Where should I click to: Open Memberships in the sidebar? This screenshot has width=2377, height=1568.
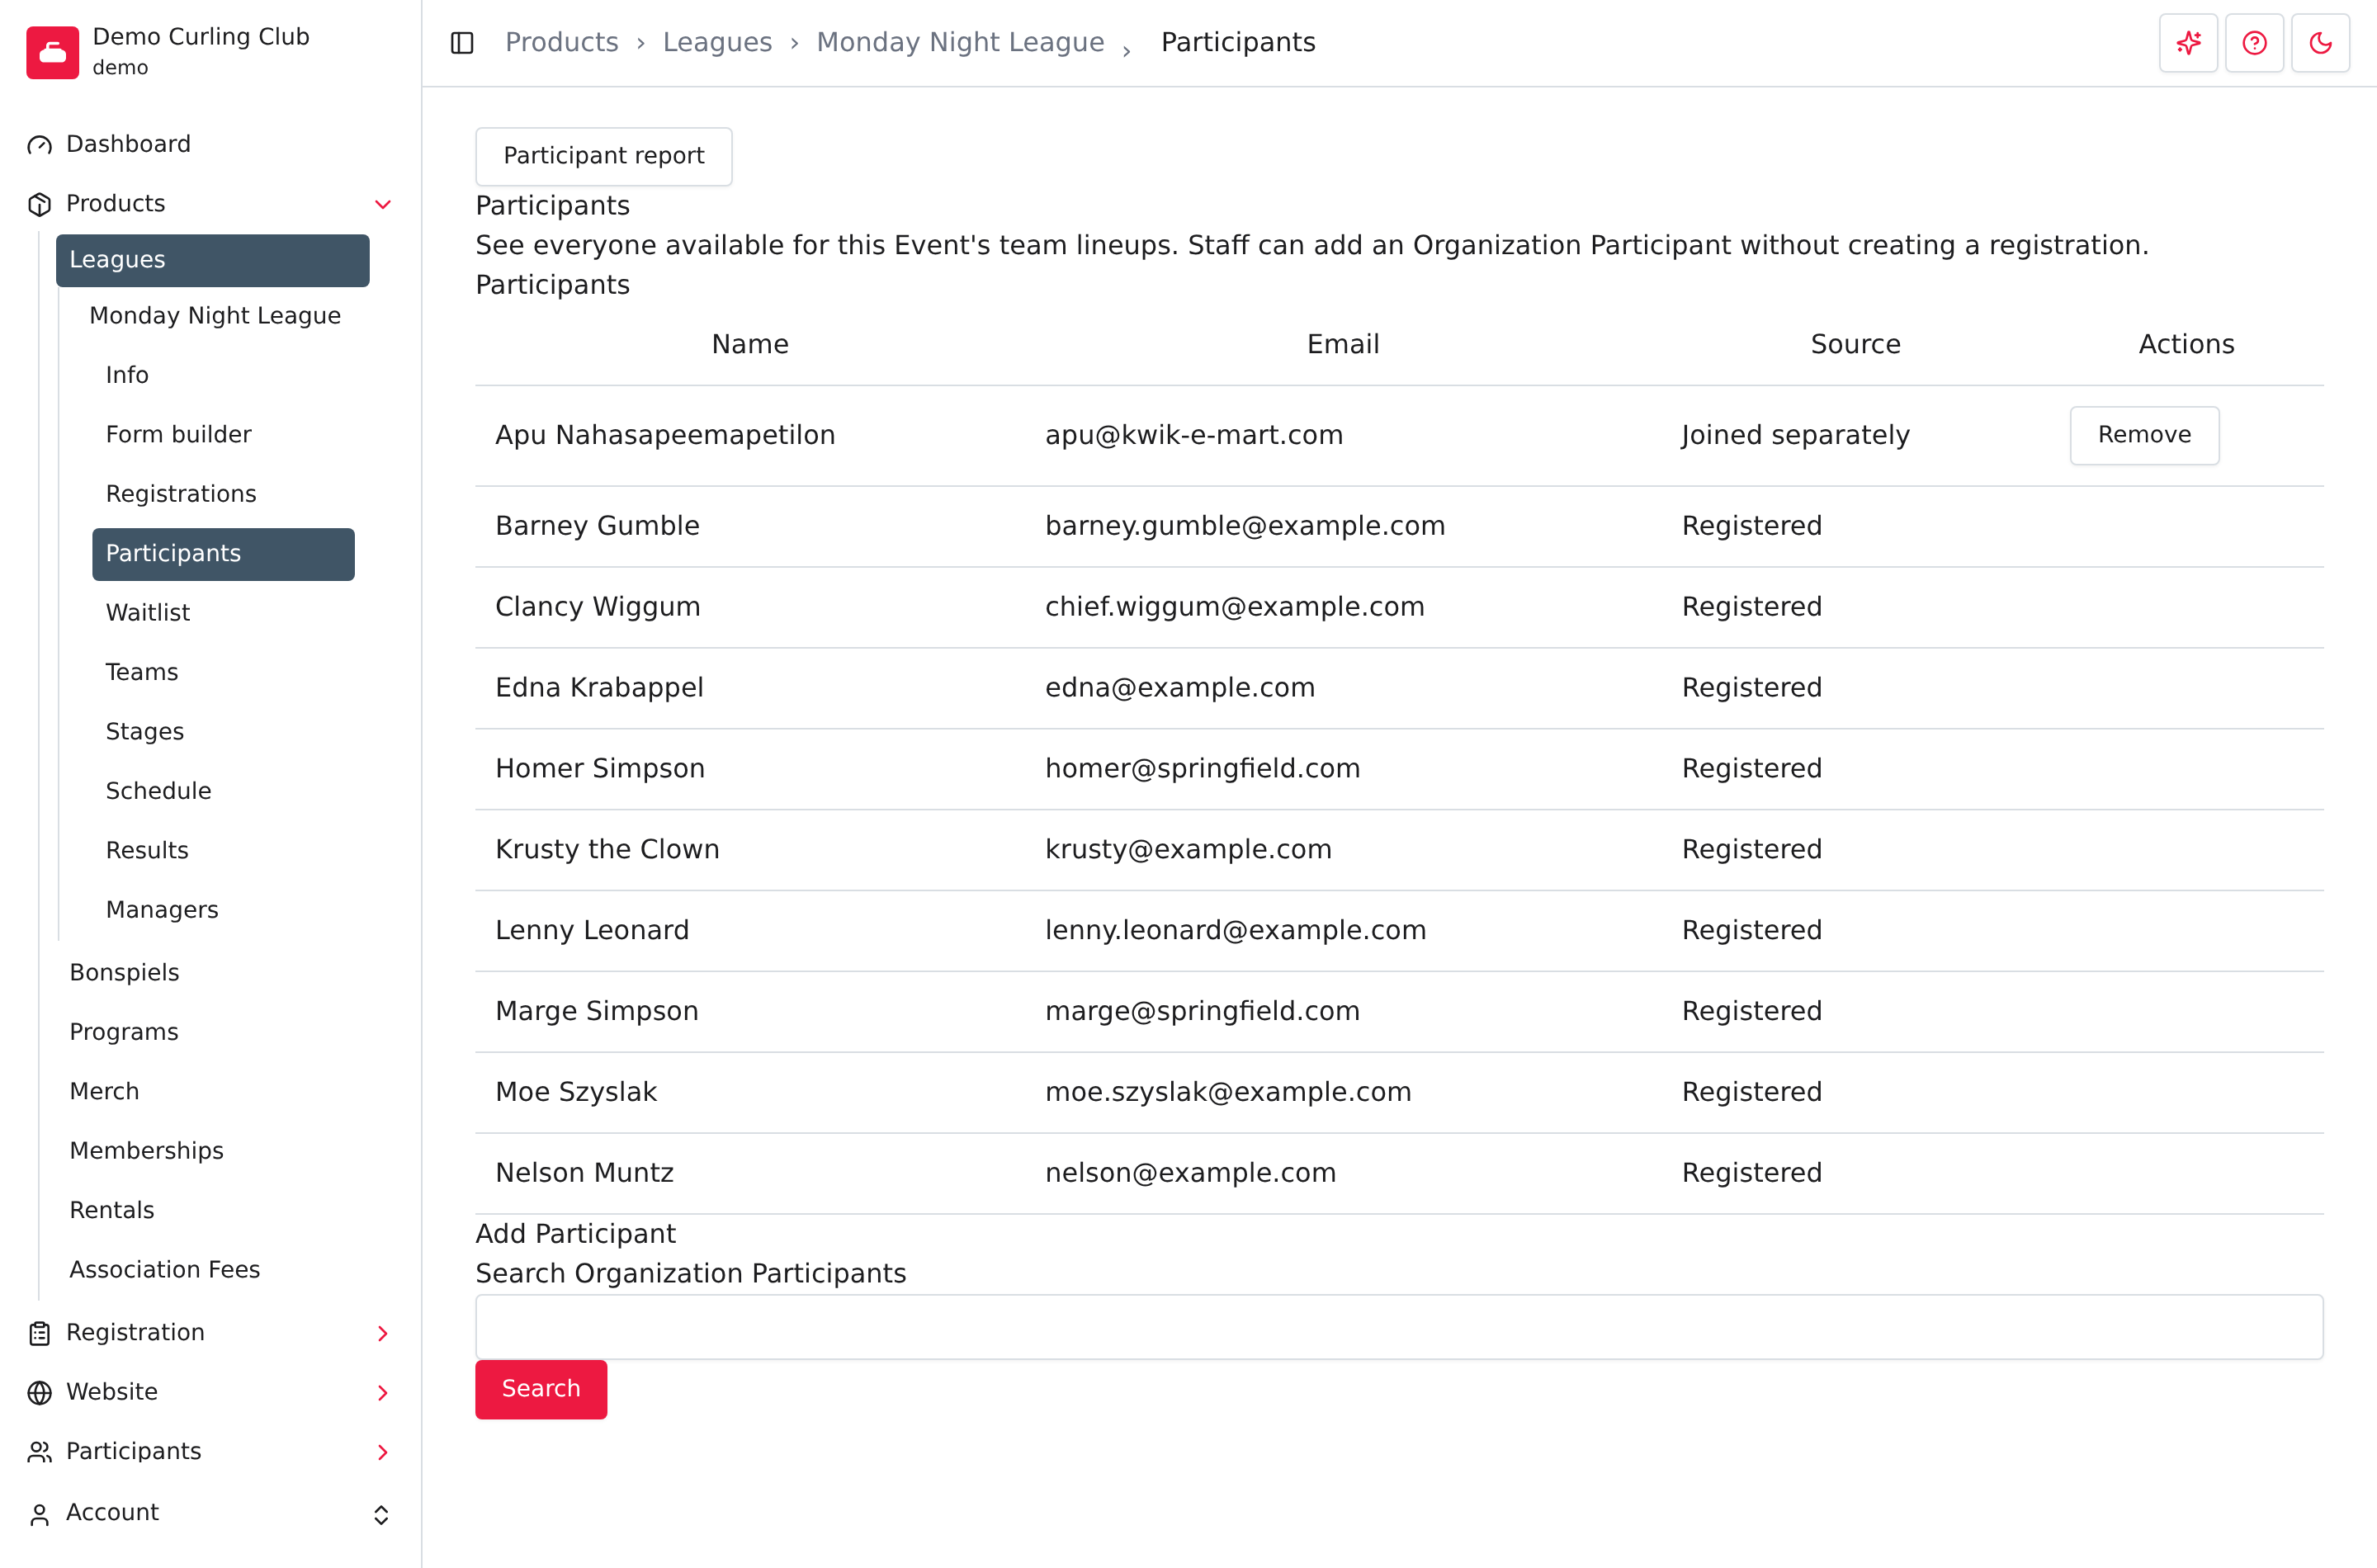tap(146, 1151)
